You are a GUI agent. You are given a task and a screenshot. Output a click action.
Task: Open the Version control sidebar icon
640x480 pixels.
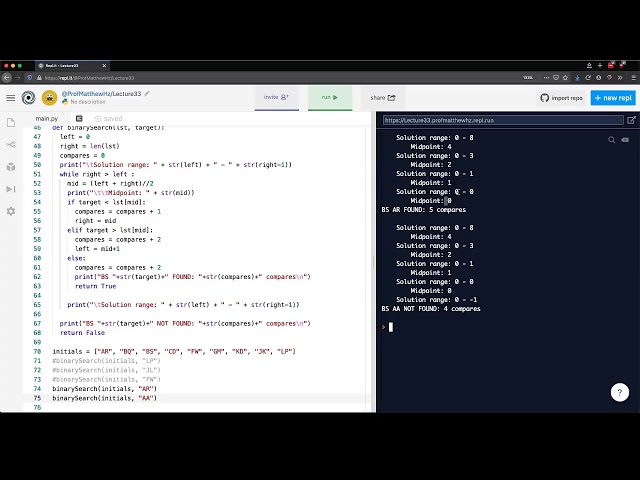point(11,144)
